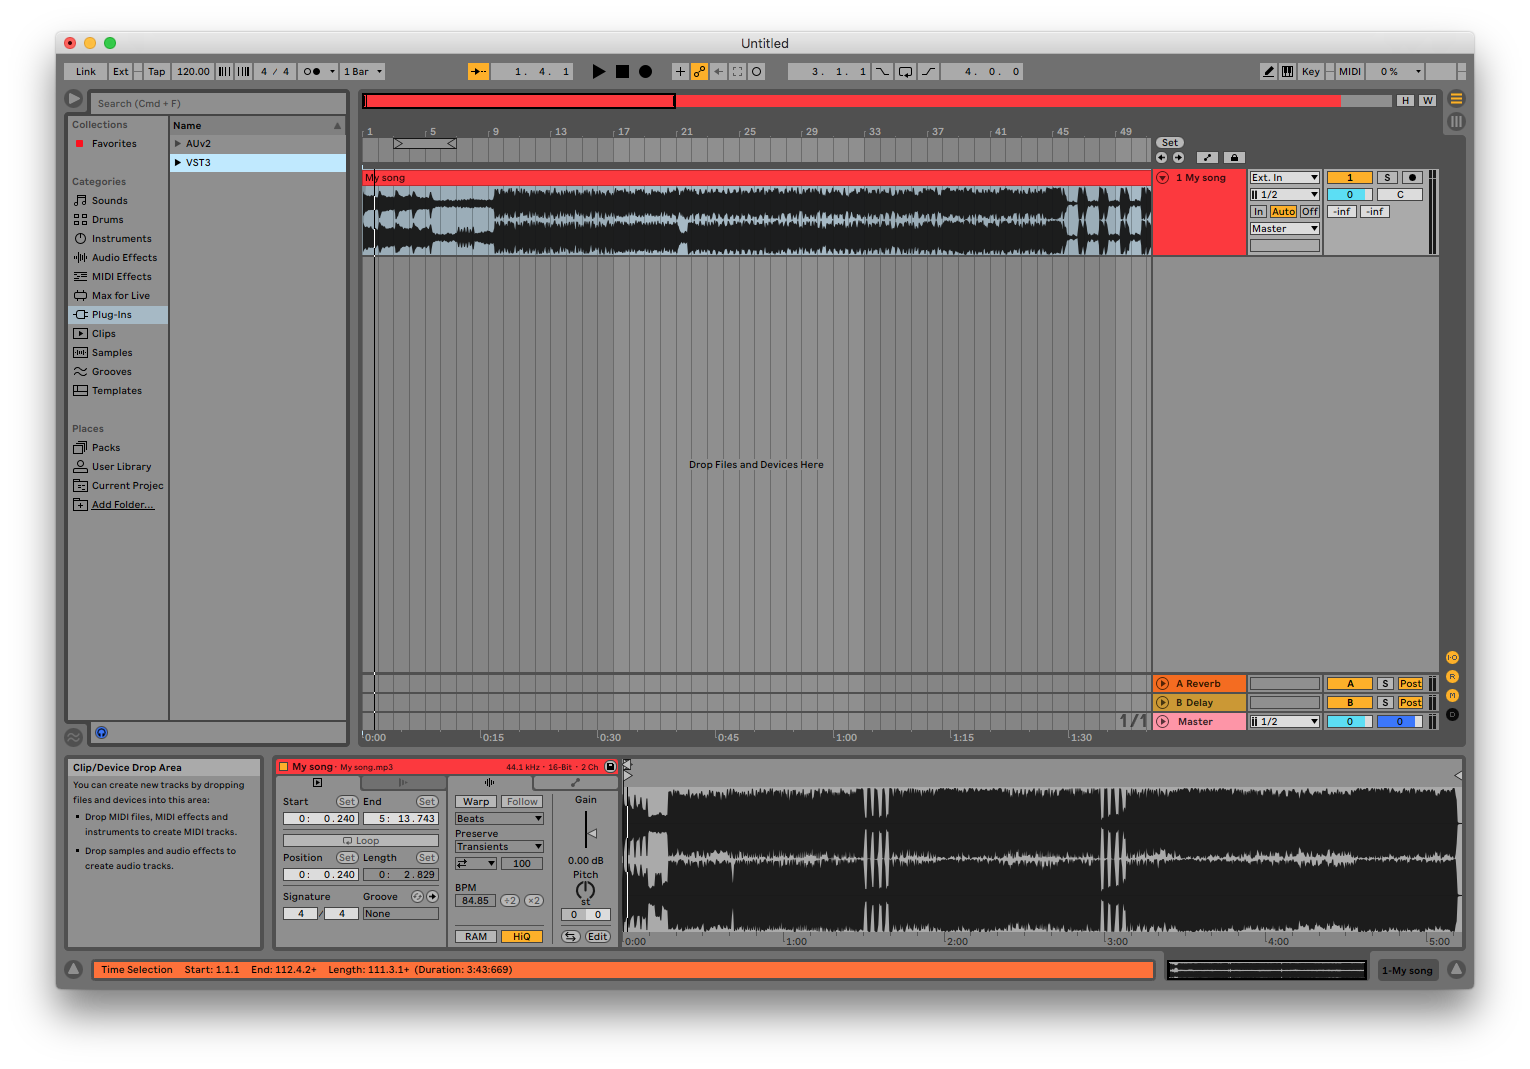Open the Ext. In input dropdown

pyautogui.click(x=1284, y=178)
